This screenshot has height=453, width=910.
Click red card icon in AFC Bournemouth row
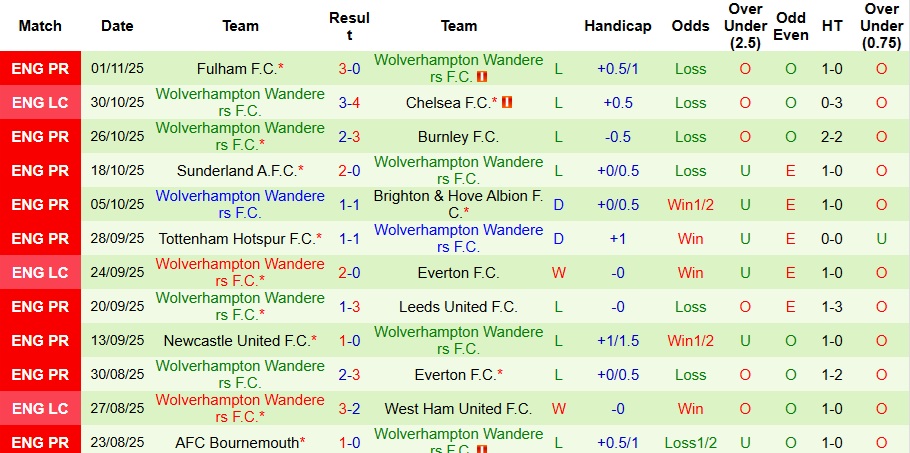point(482,450)
